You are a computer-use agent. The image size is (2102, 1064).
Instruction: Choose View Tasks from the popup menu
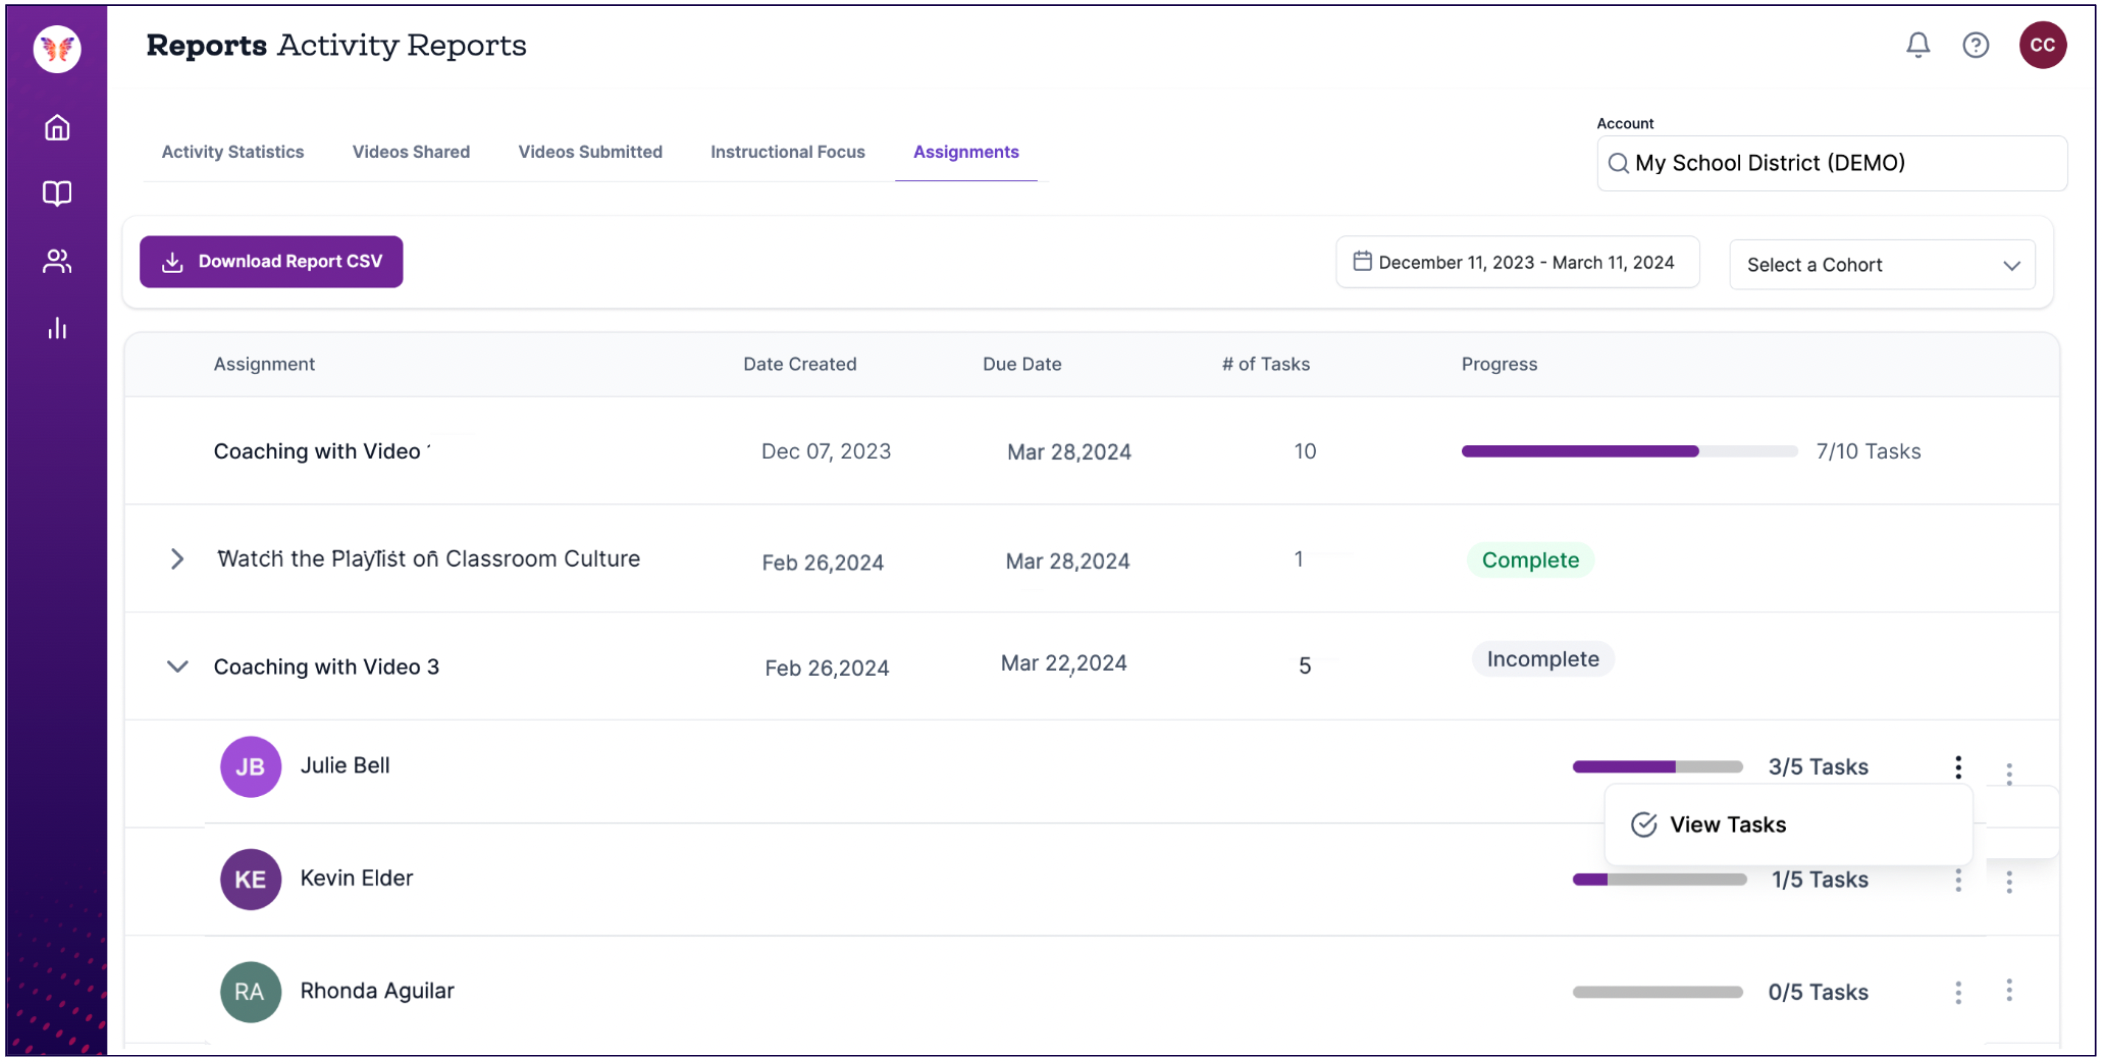[1726, 825]
